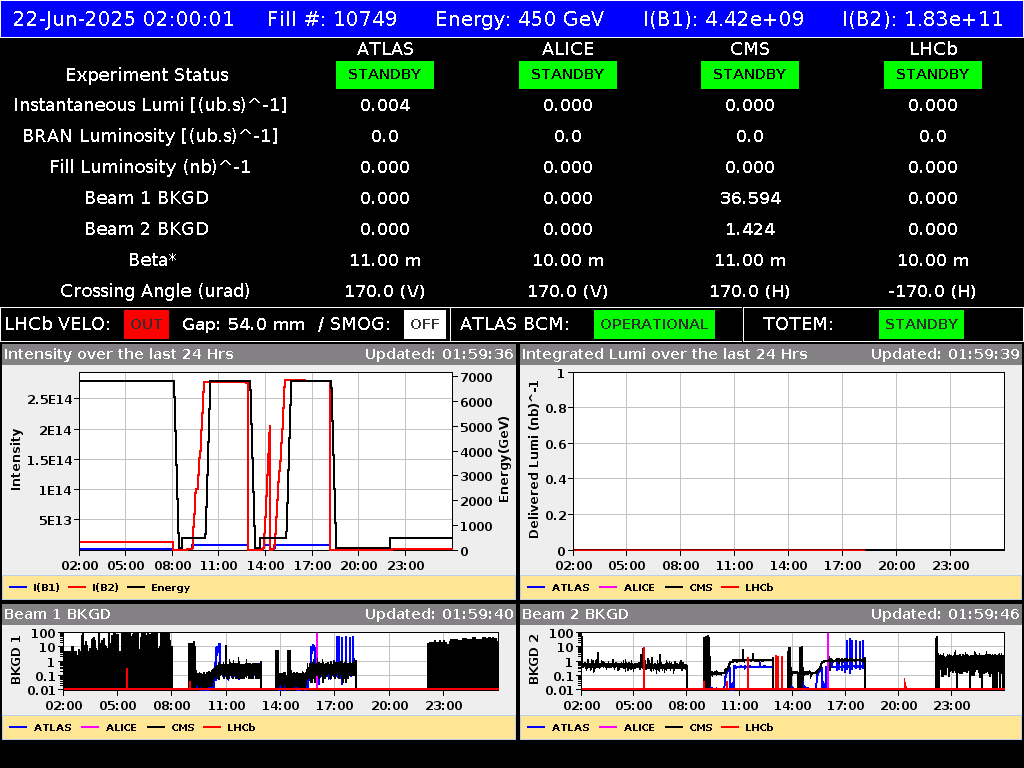1024x768 pixels.
Task: Click CMS Beam 1 BKGD value 36.594
Action: (x=750, y=198)
